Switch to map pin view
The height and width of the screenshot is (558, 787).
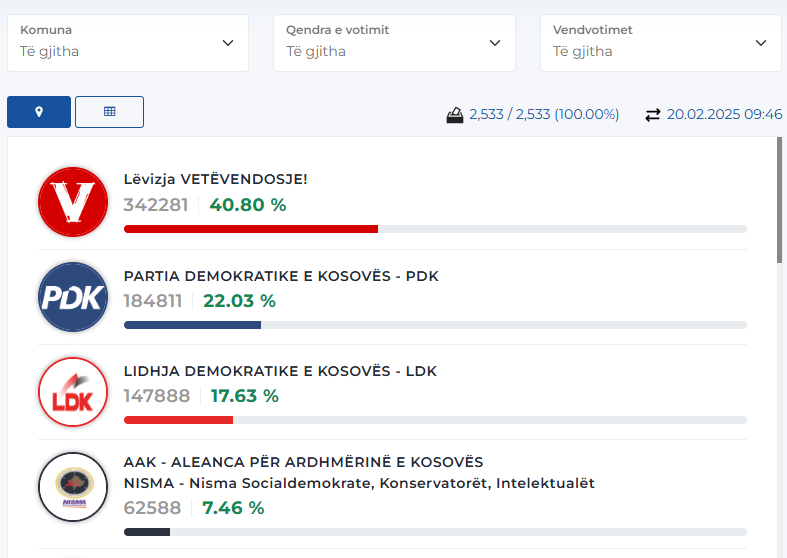point(39,112)
